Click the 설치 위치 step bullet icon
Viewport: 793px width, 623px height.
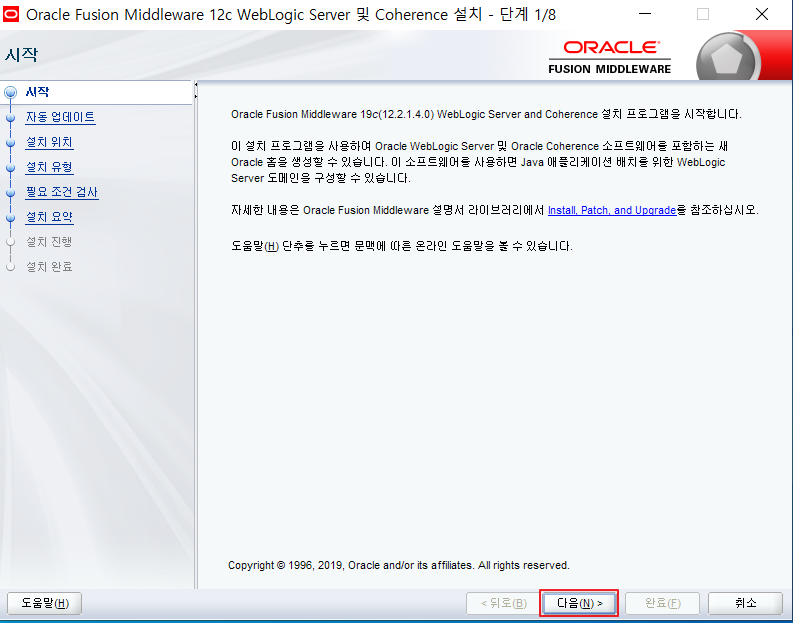click(x=11, y=143)
